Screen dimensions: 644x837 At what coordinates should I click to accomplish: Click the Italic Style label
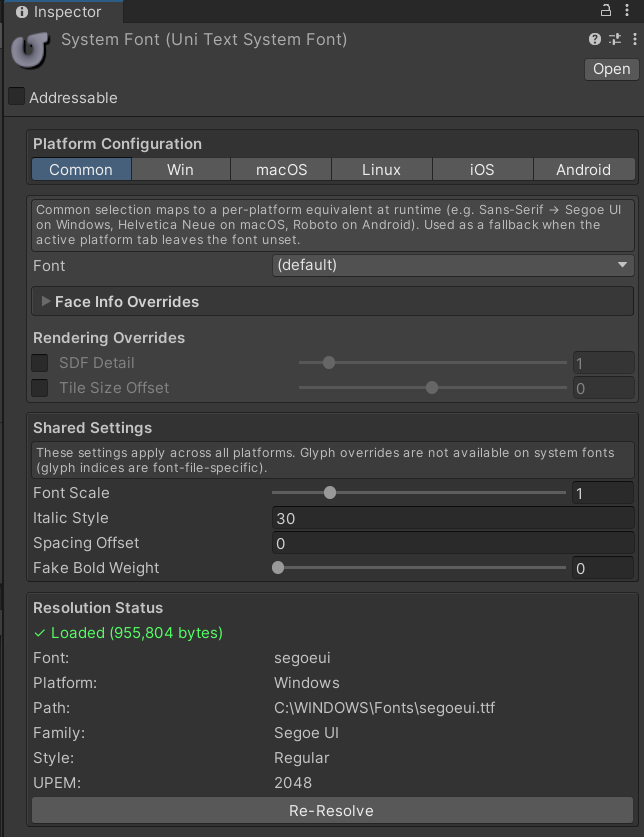(x=70, y=518)
